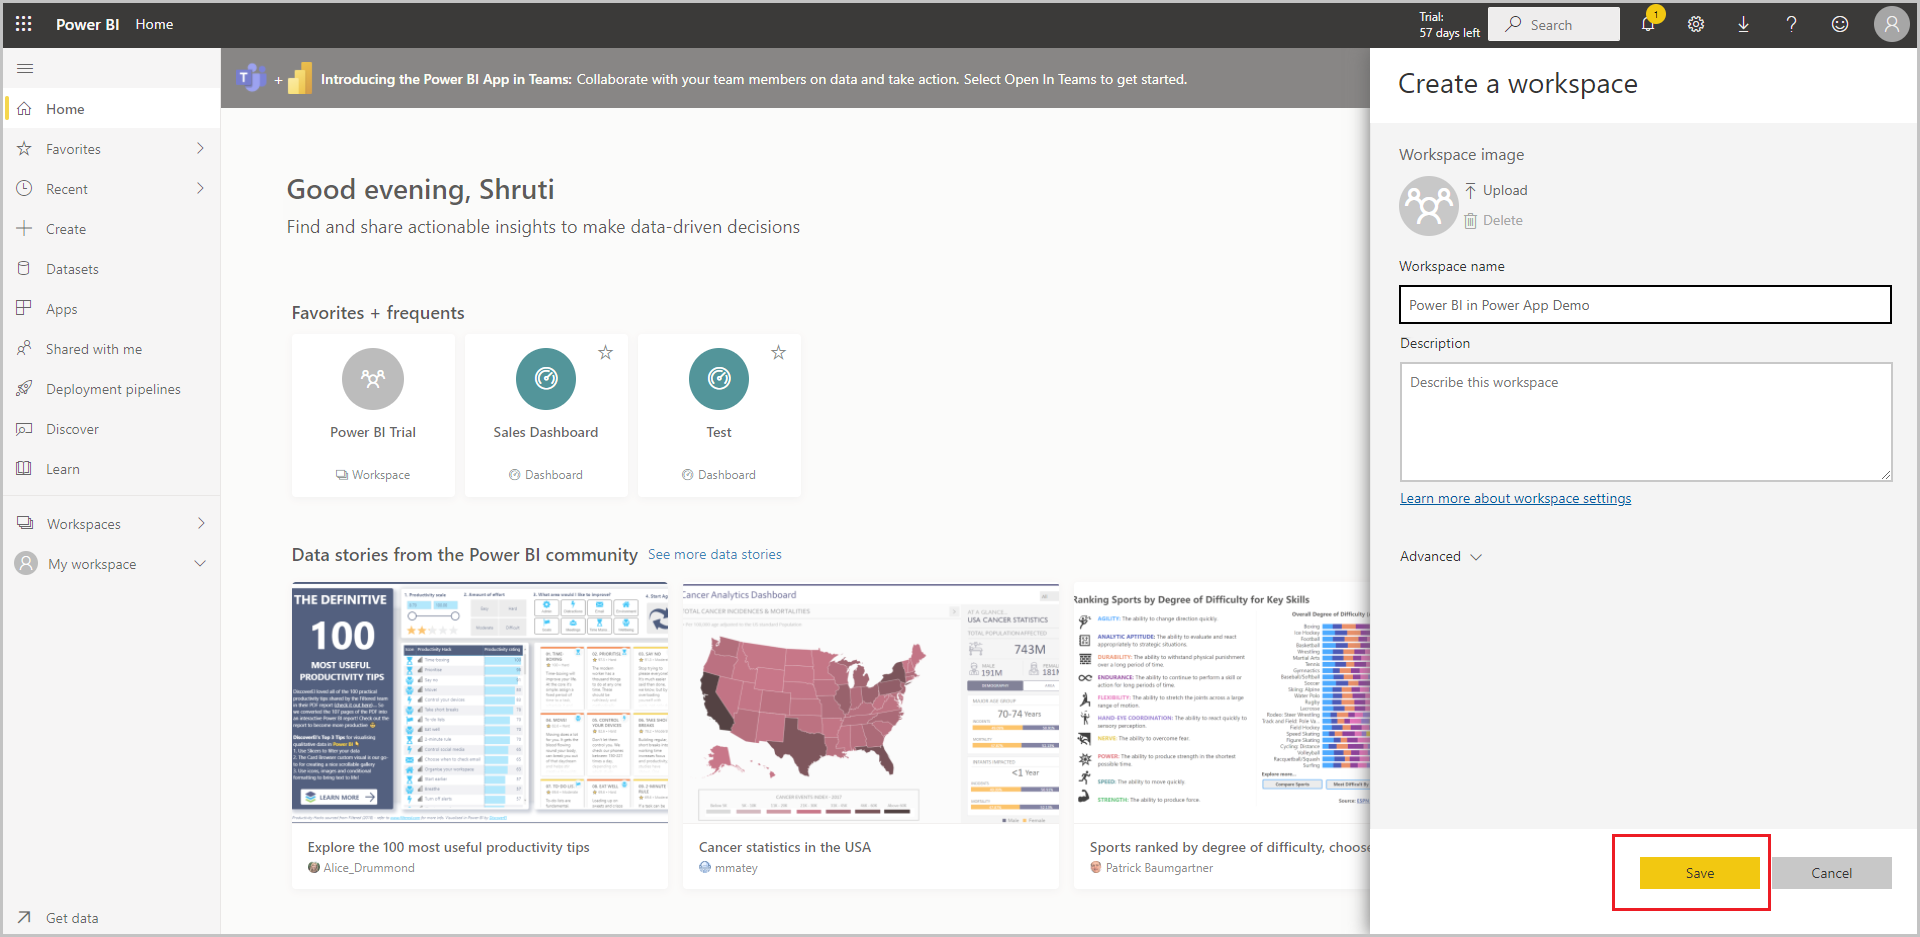Collapse the navigation pane hamburger icon
1920x937 pixels.
tap(25, 68)
